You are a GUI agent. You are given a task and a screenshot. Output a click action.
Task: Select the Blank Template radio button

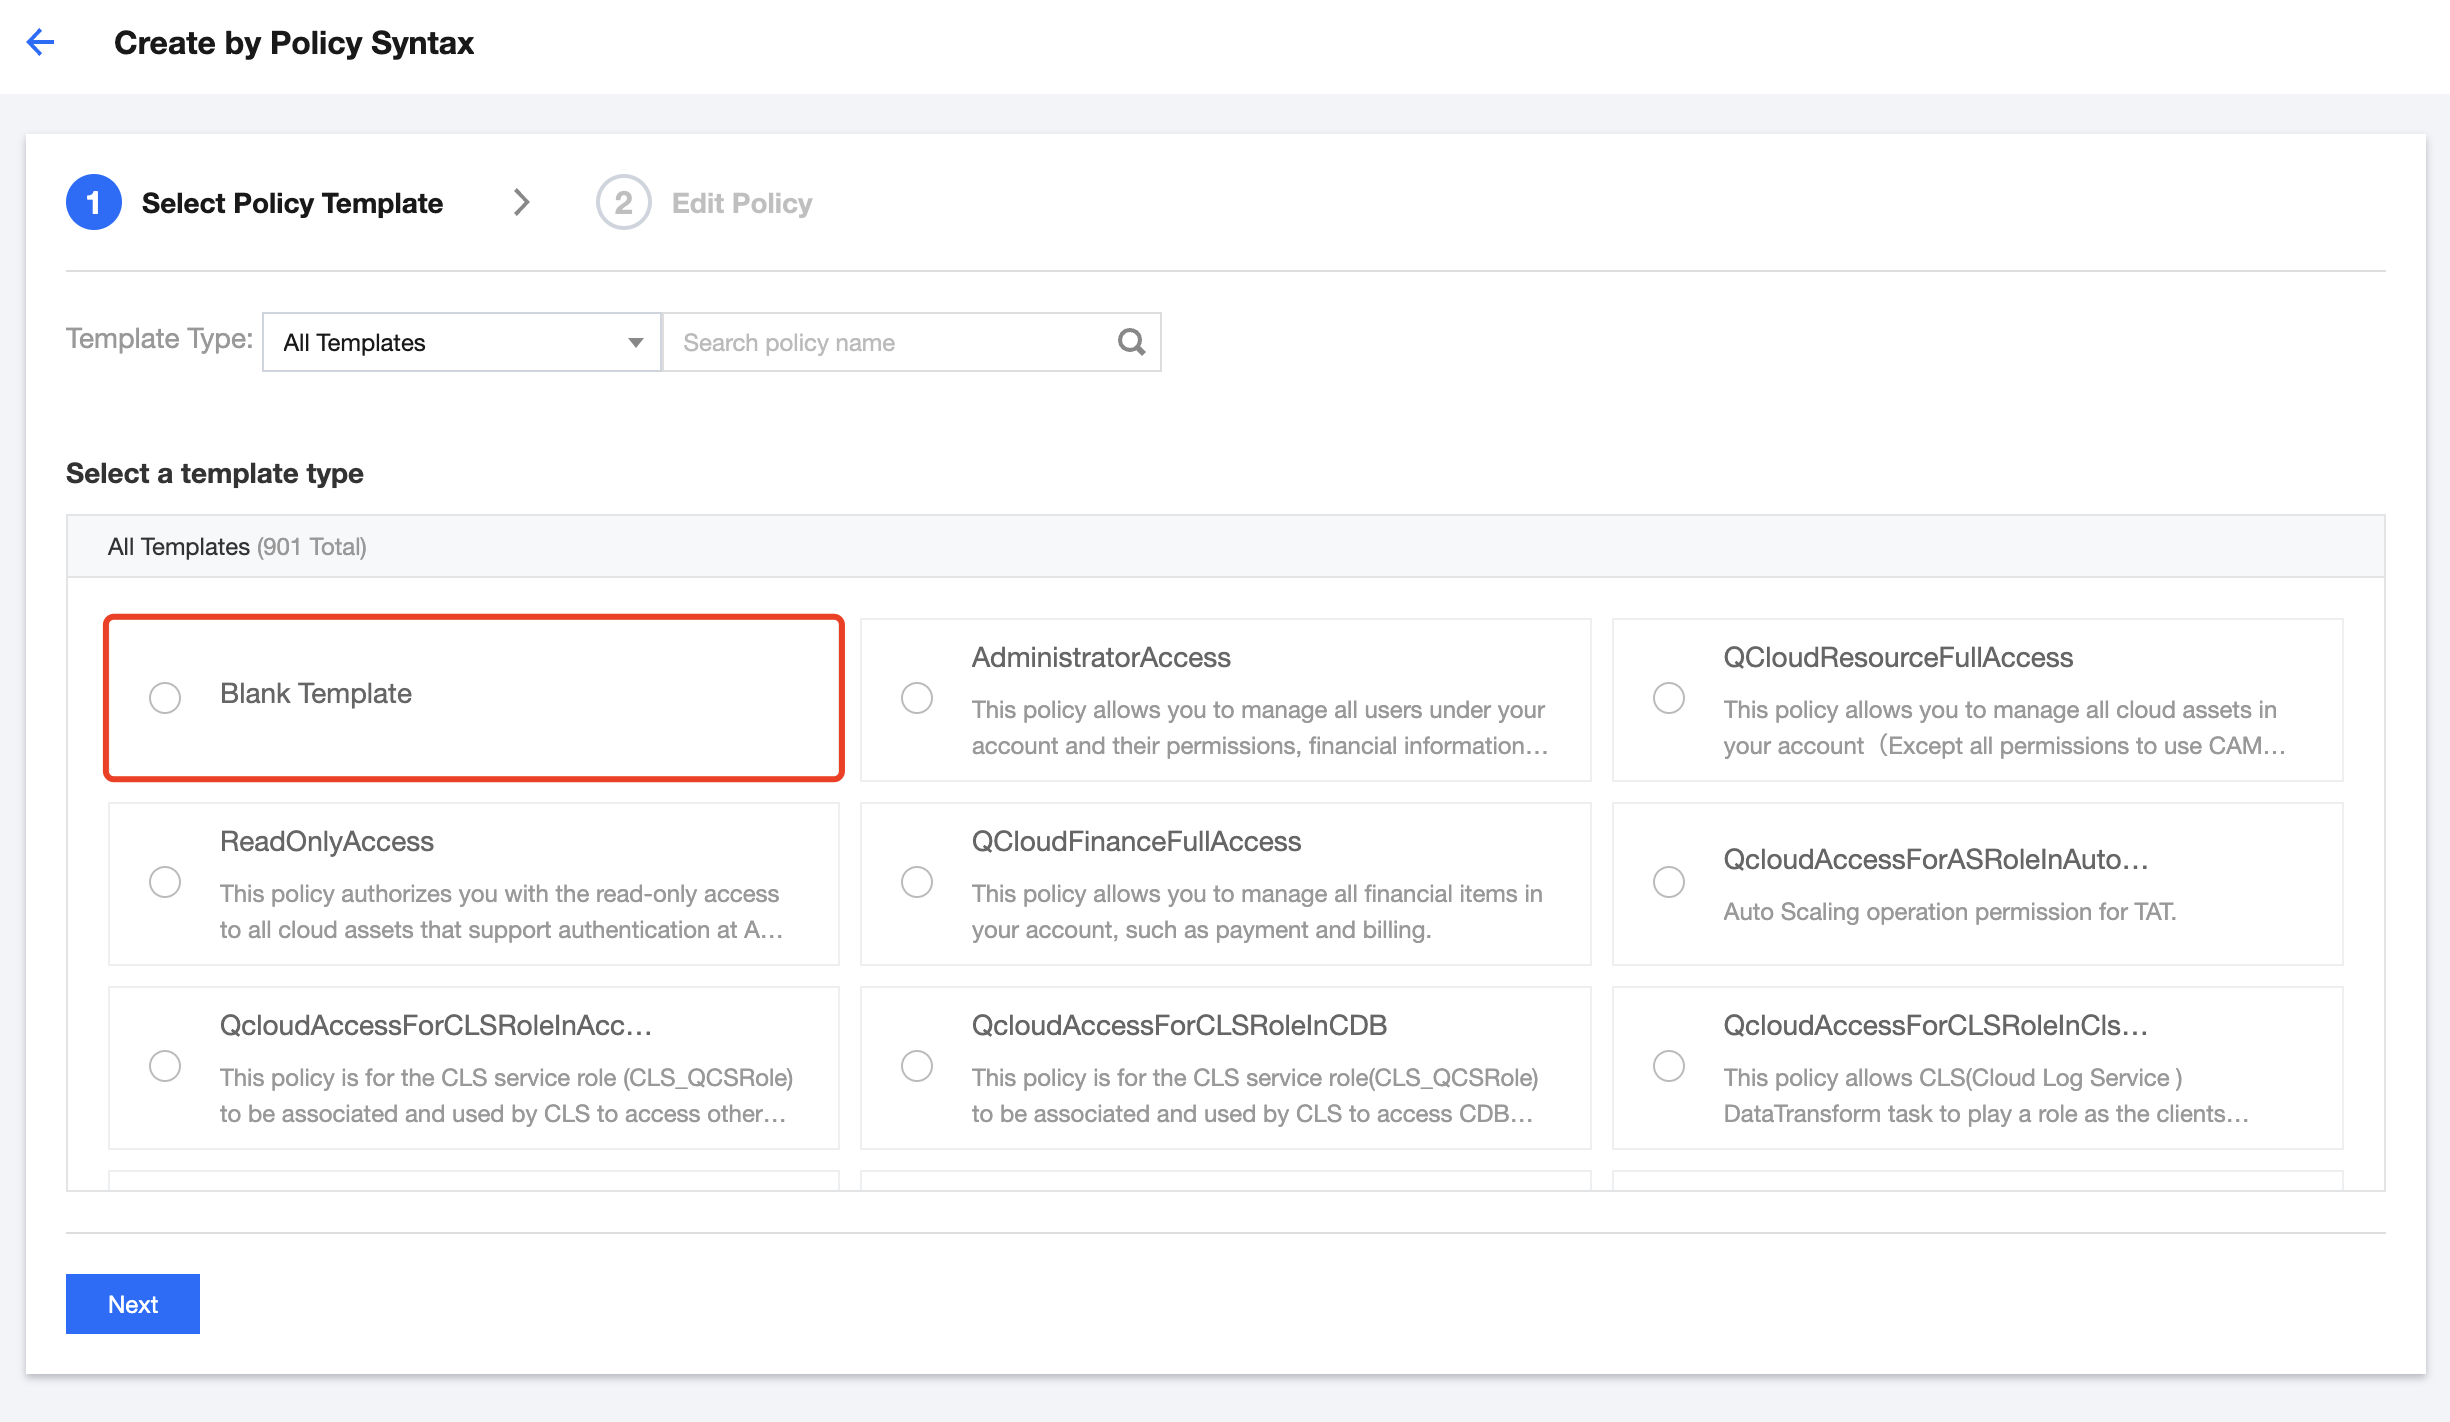[165, 697]
